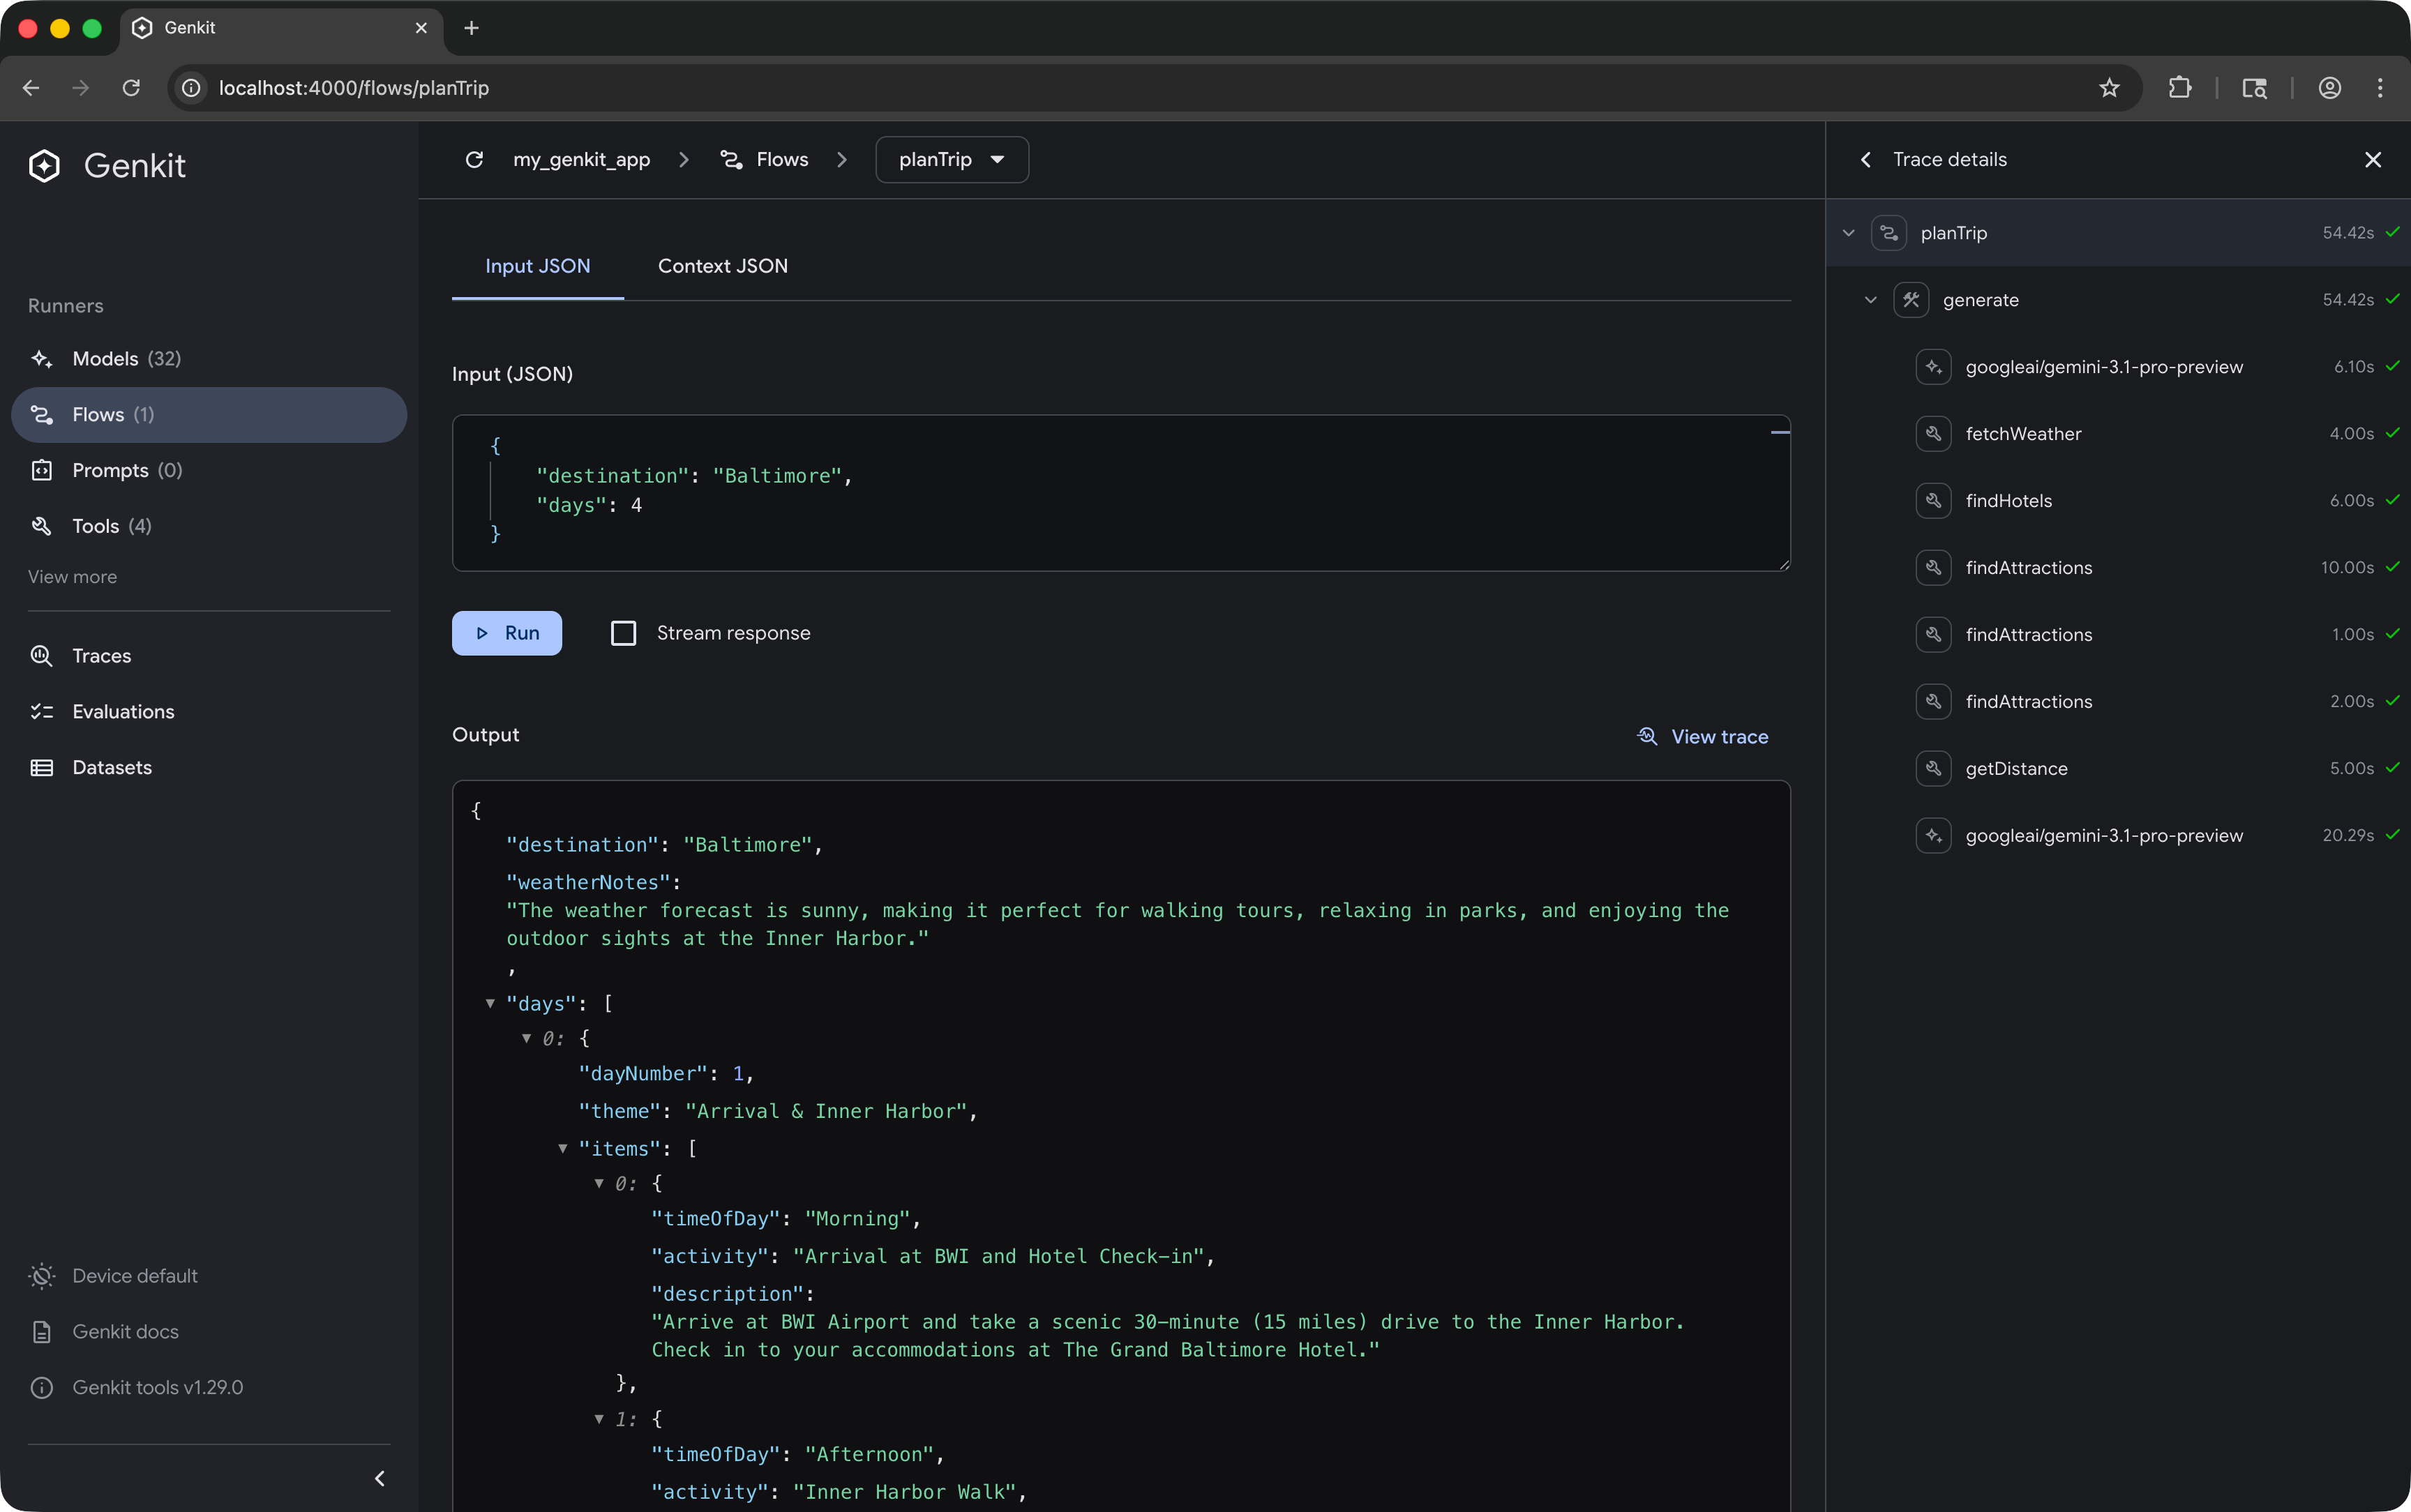Viewport: 2411px width, 1512px height.
Task: Click the Run button
Action: [x=507, y=632]
